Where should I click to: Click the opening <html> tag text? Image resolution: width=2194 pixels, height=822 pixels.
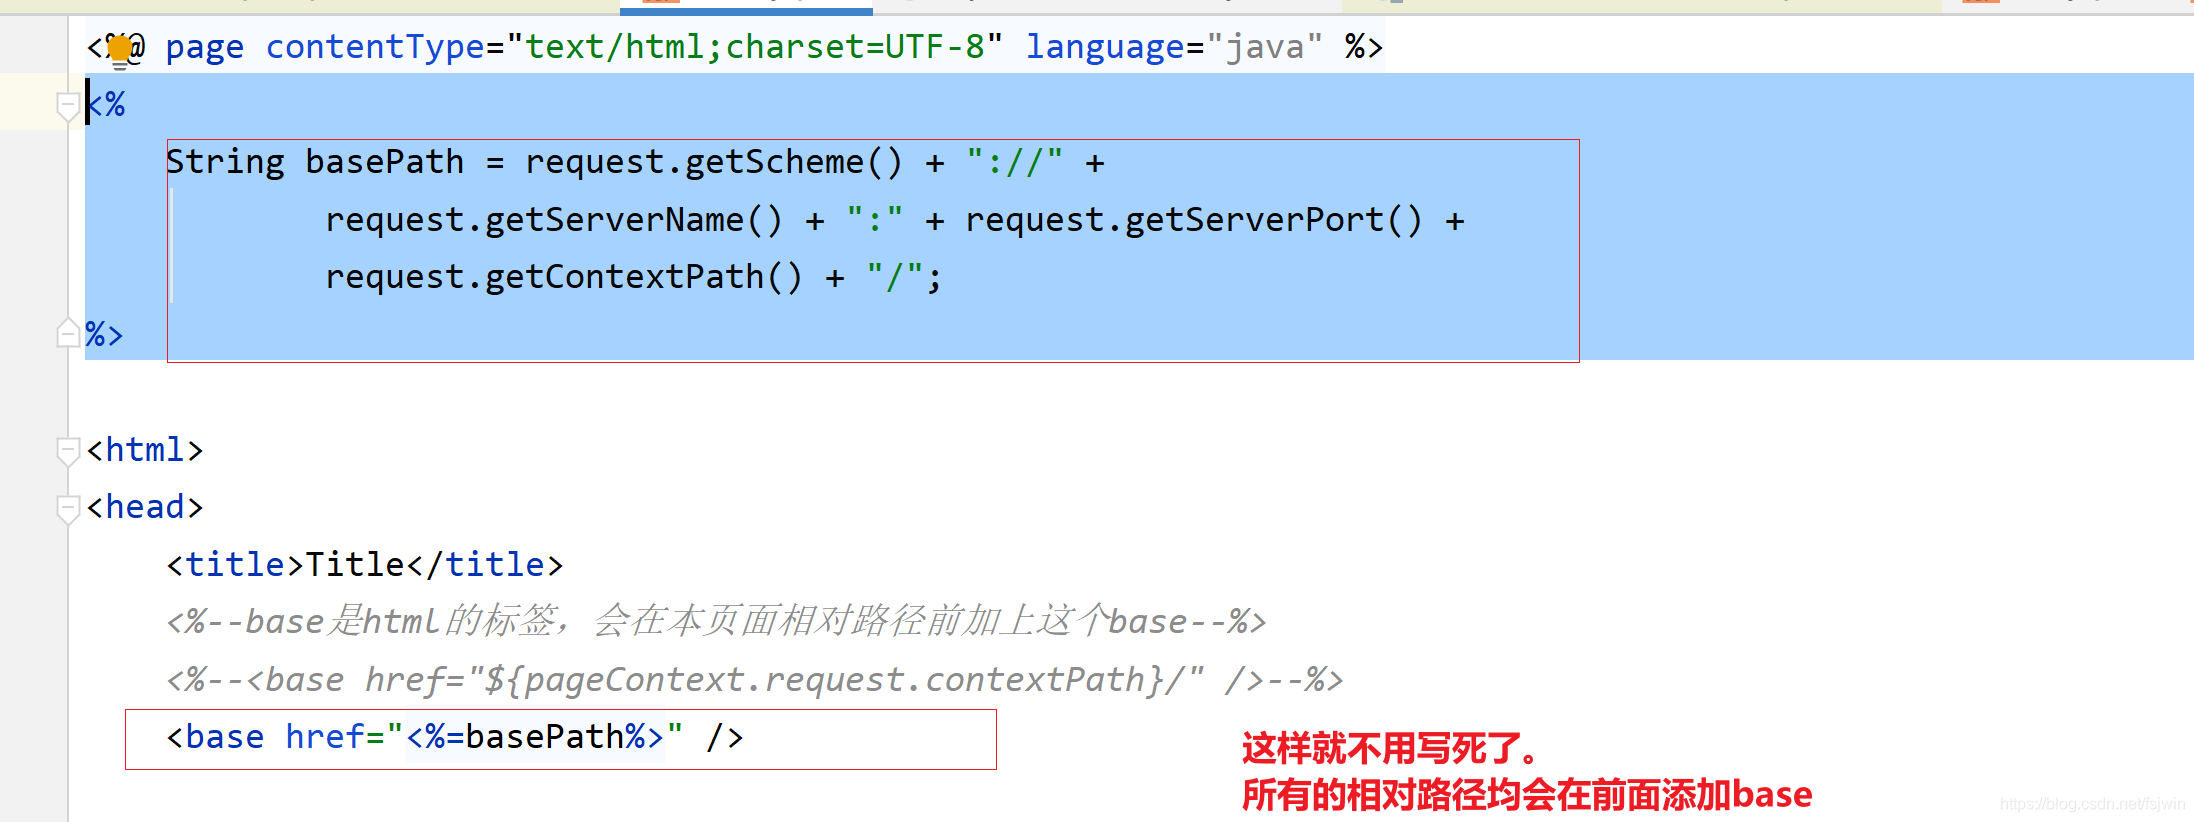point(145,450)
